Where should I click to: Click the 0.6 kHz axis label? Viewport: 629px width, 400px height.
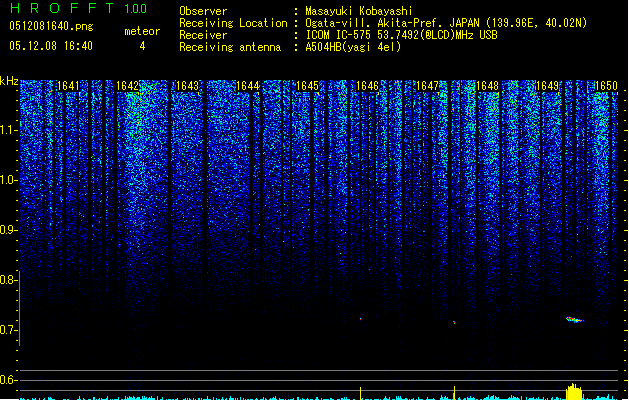point(8,380)
